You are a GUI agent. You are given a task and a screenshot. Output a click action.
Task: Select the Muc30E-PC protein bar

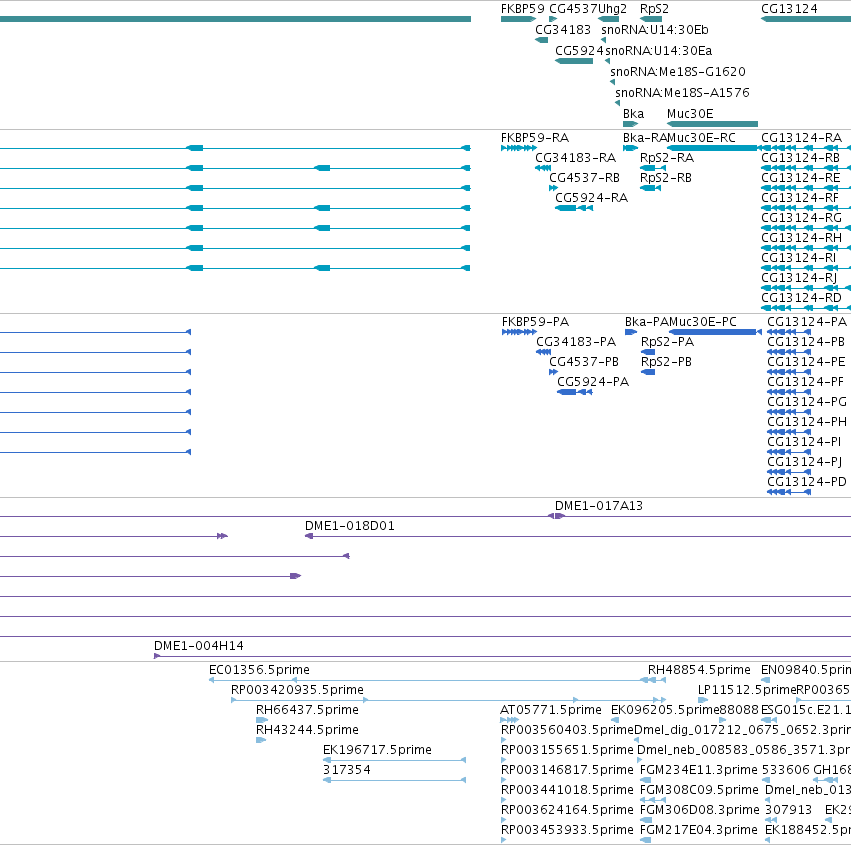coord(715,332)
